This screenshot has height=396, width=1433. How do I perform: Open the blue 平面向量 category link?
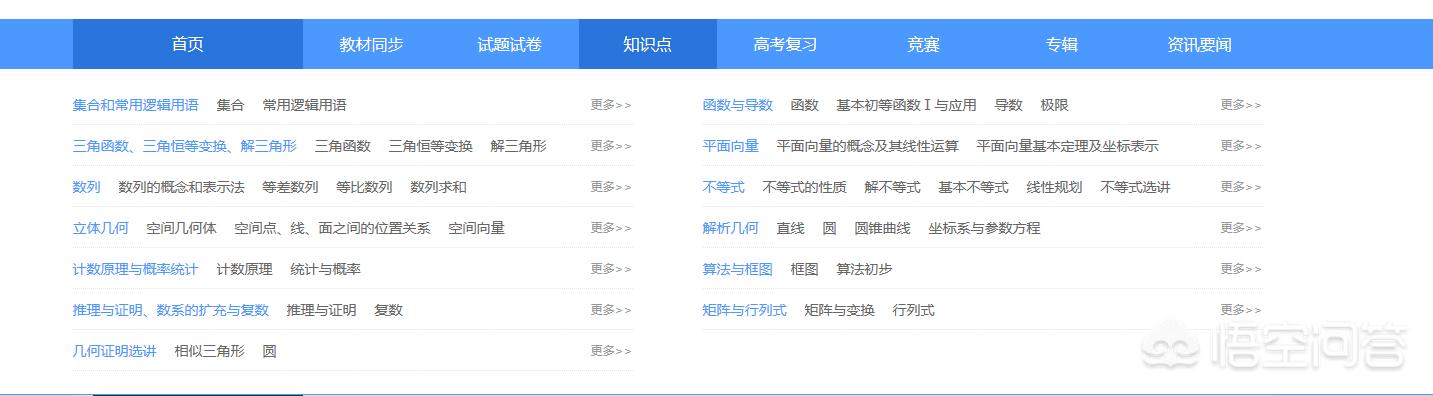click(731, 145)
